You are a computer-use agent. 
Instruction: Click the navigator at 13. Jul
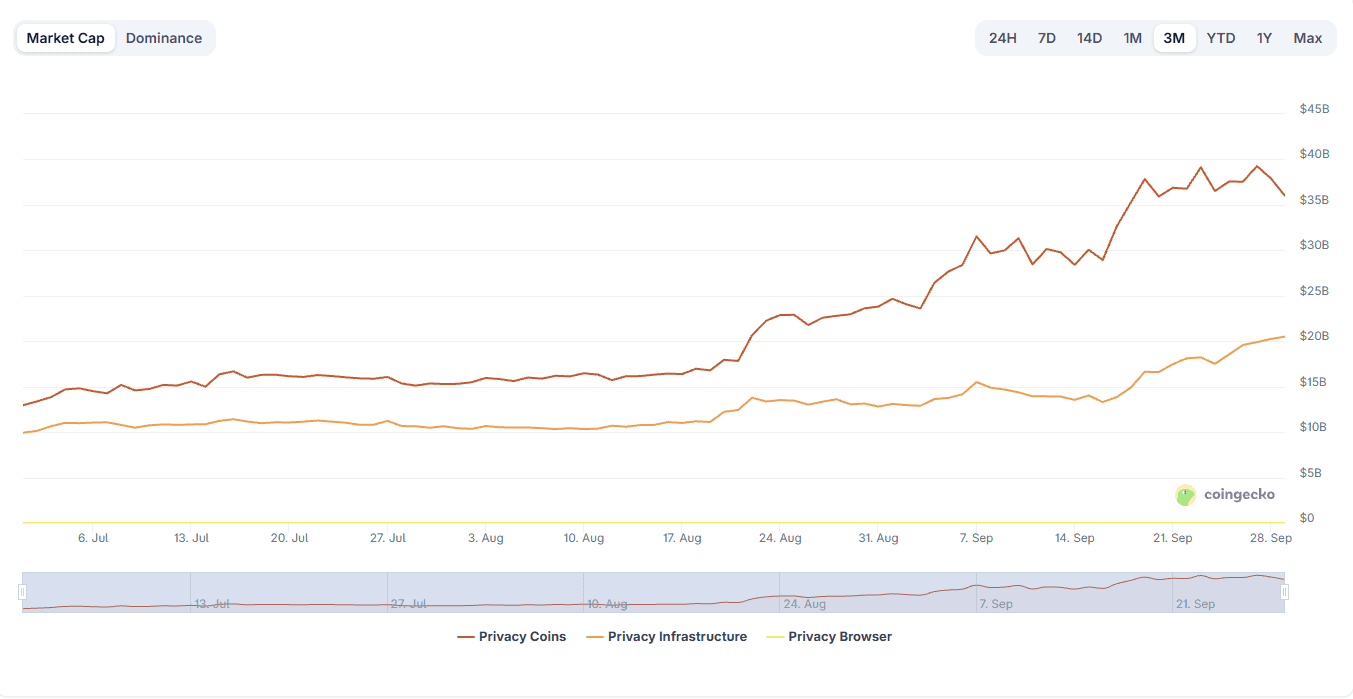[x=212, y=604]
